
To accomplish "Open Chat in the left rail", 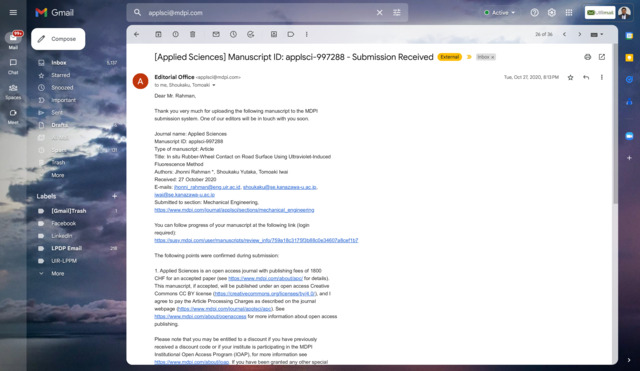I will pyautogui.click(x=13, y=66).
